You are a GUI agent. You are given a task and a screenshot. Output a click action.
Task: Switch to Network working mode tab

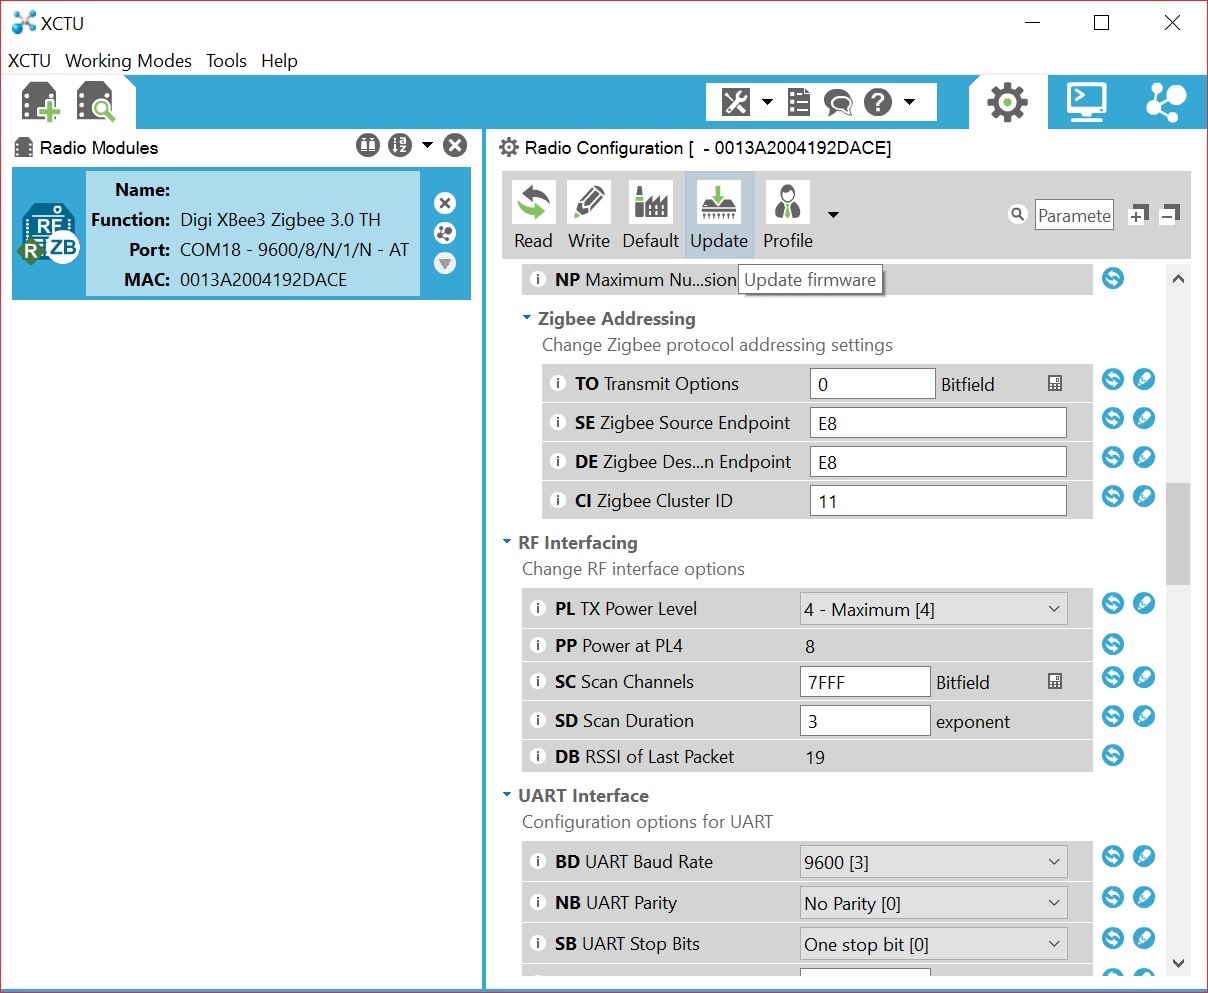tap(1166, 102)
